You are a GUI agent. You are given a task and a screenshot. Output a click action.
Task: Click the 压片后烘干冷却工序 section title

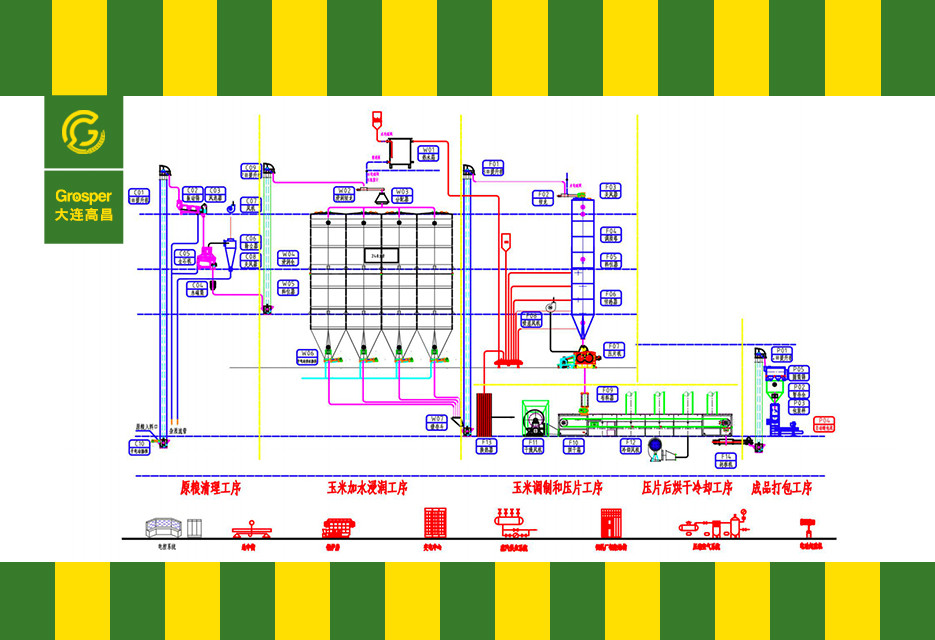point(687,488)
